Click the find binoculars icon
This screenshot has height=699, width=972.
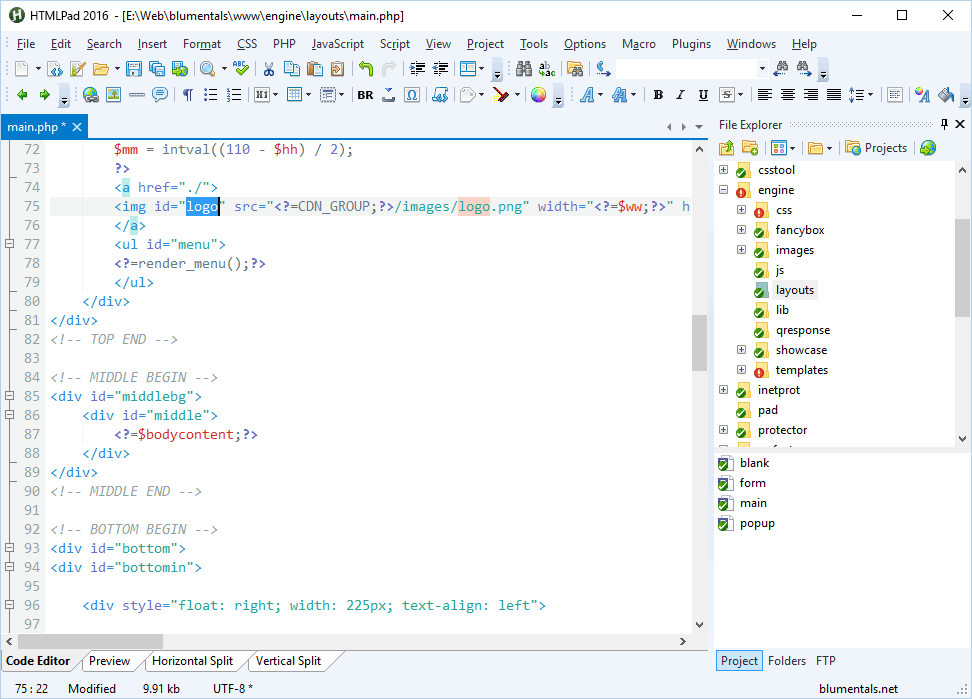pyautogui.click(x=523, y=69)
